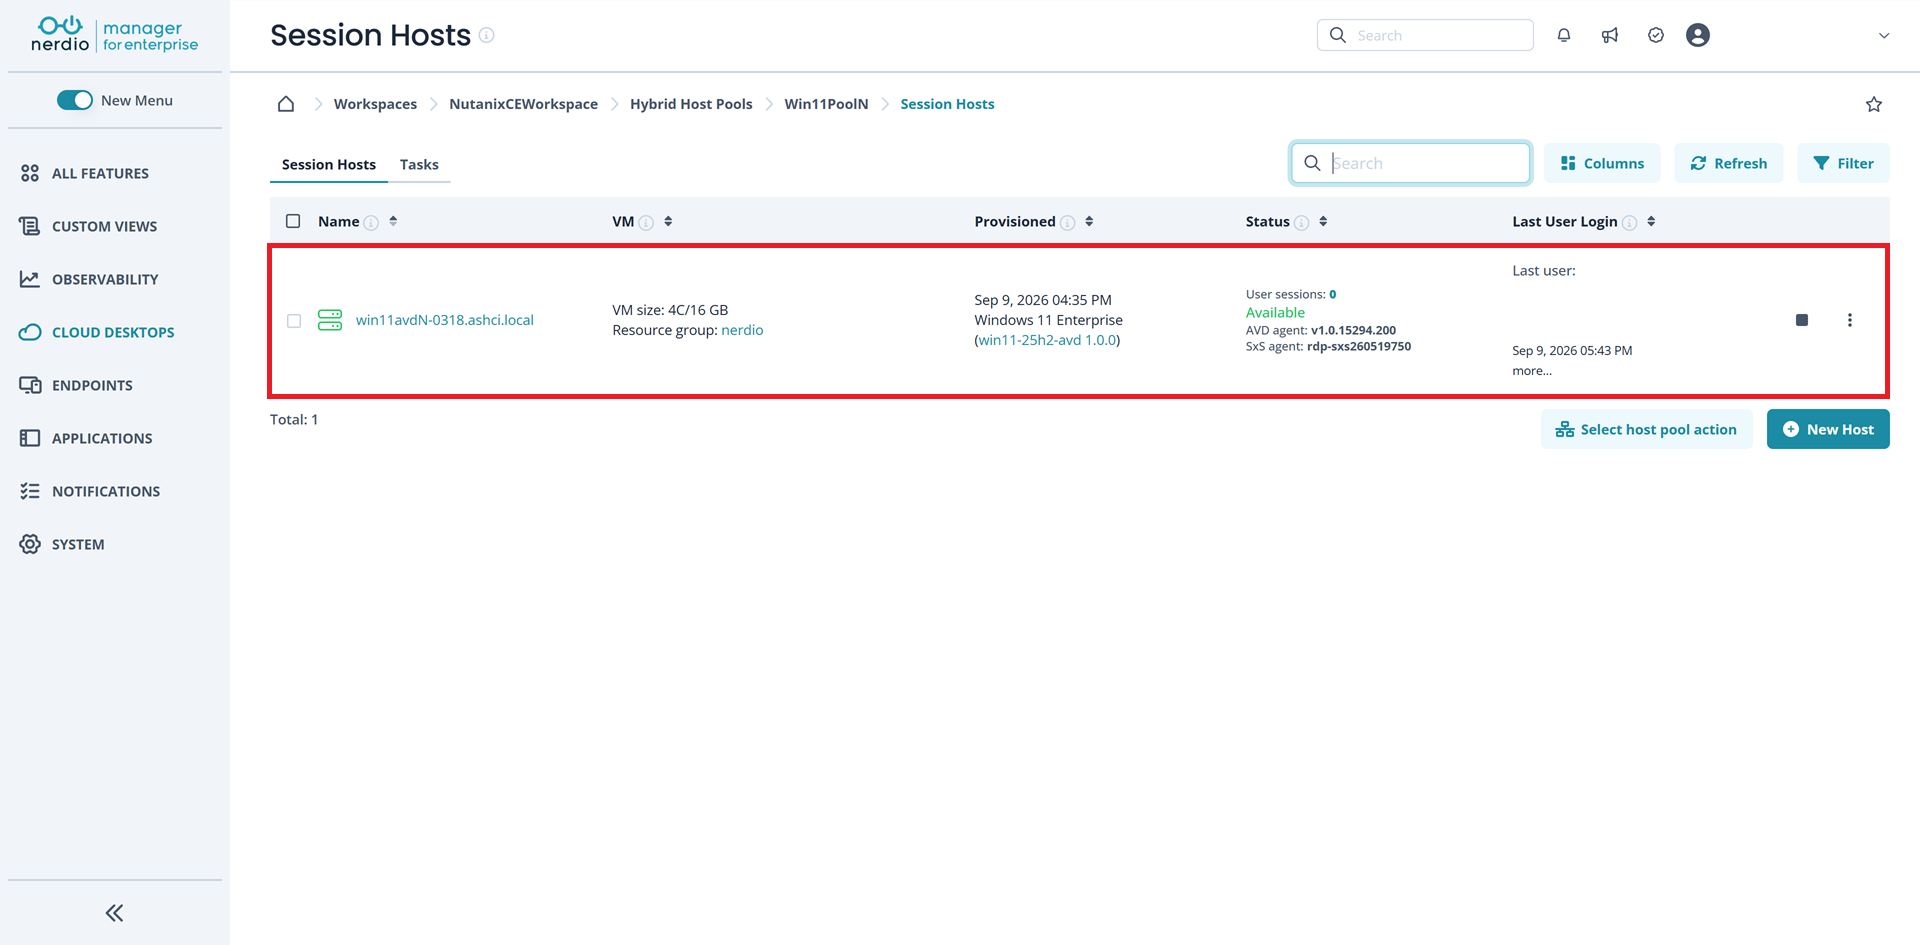Screen dimensions: 1920x945
Task: Click the Last User Login info icon
Action: 1629,222
